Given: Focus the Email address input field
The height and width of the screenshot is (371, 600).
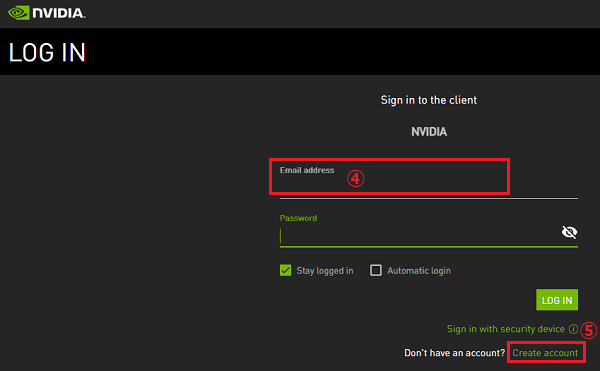Looking at the screenshot, I should 429,182.
